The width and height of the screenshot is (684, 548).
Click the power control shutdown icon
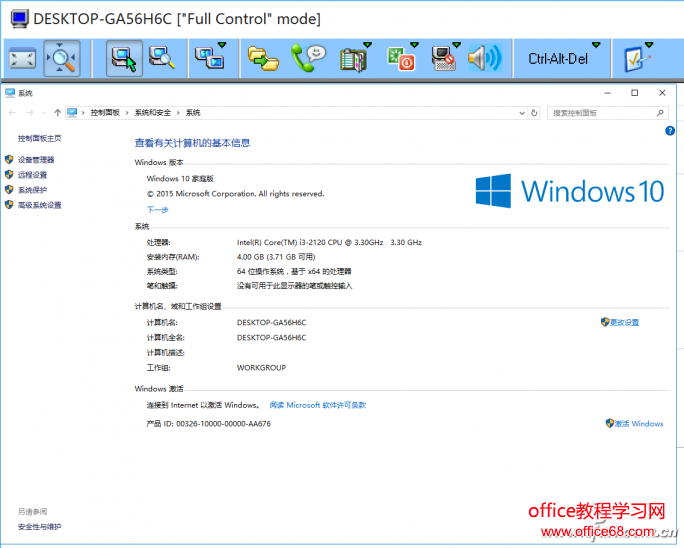pos(401,59)
